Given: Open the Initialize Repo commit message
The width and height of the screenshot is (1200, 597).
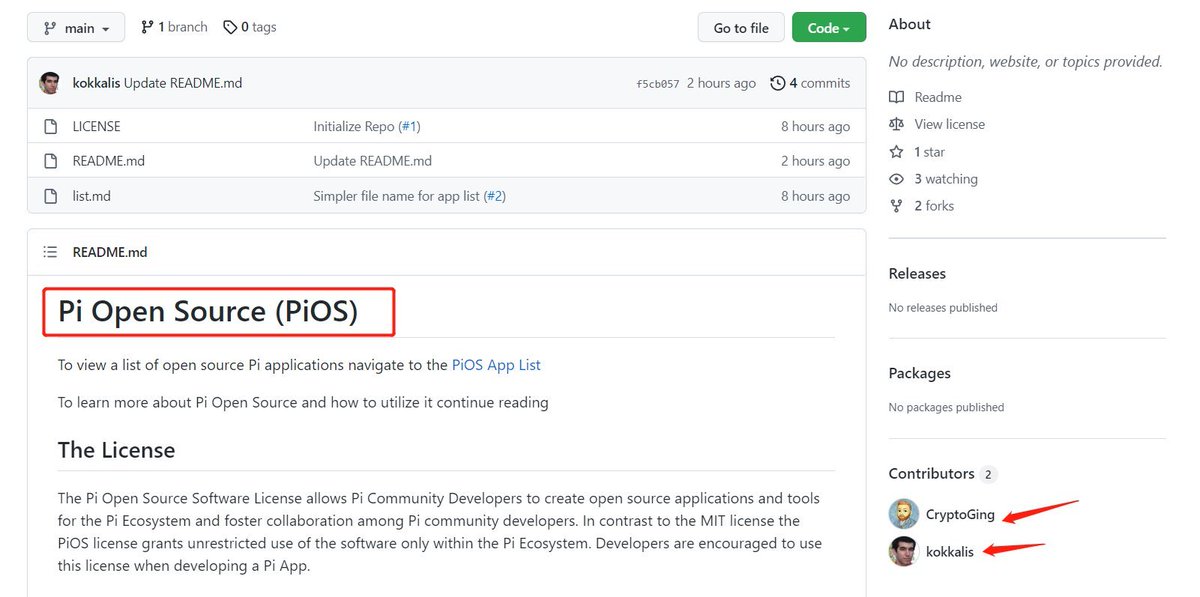Looking at the screenshot, I should [x=354, y=126].
